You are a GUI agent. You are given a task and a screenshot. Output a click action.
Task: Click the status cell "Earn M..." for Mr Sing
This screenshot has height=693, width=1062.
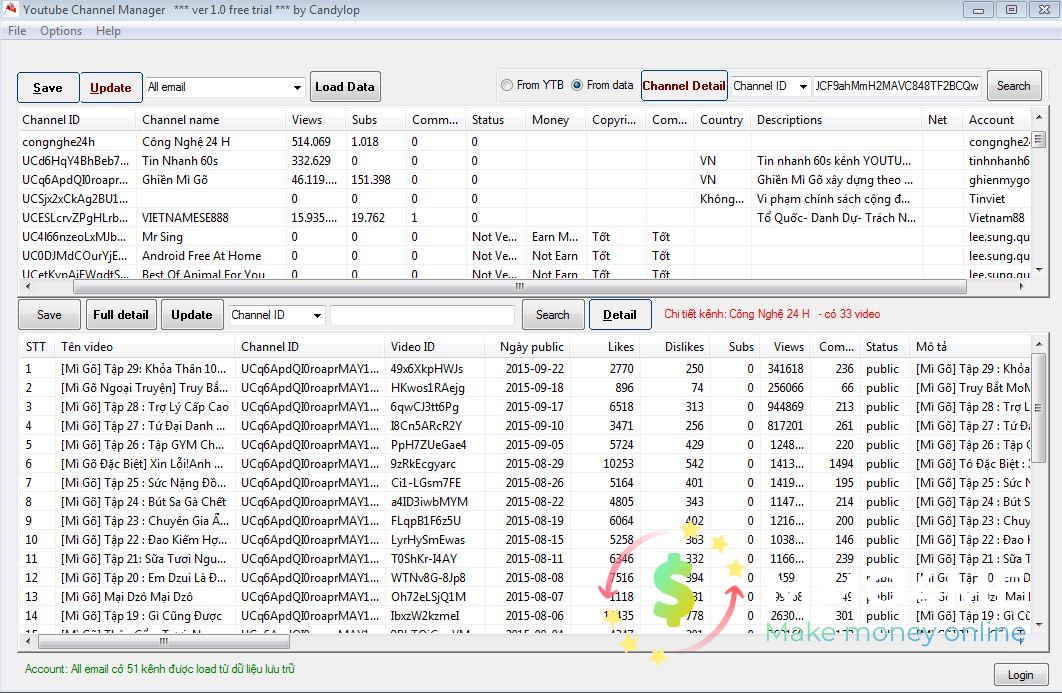[555, 236]
